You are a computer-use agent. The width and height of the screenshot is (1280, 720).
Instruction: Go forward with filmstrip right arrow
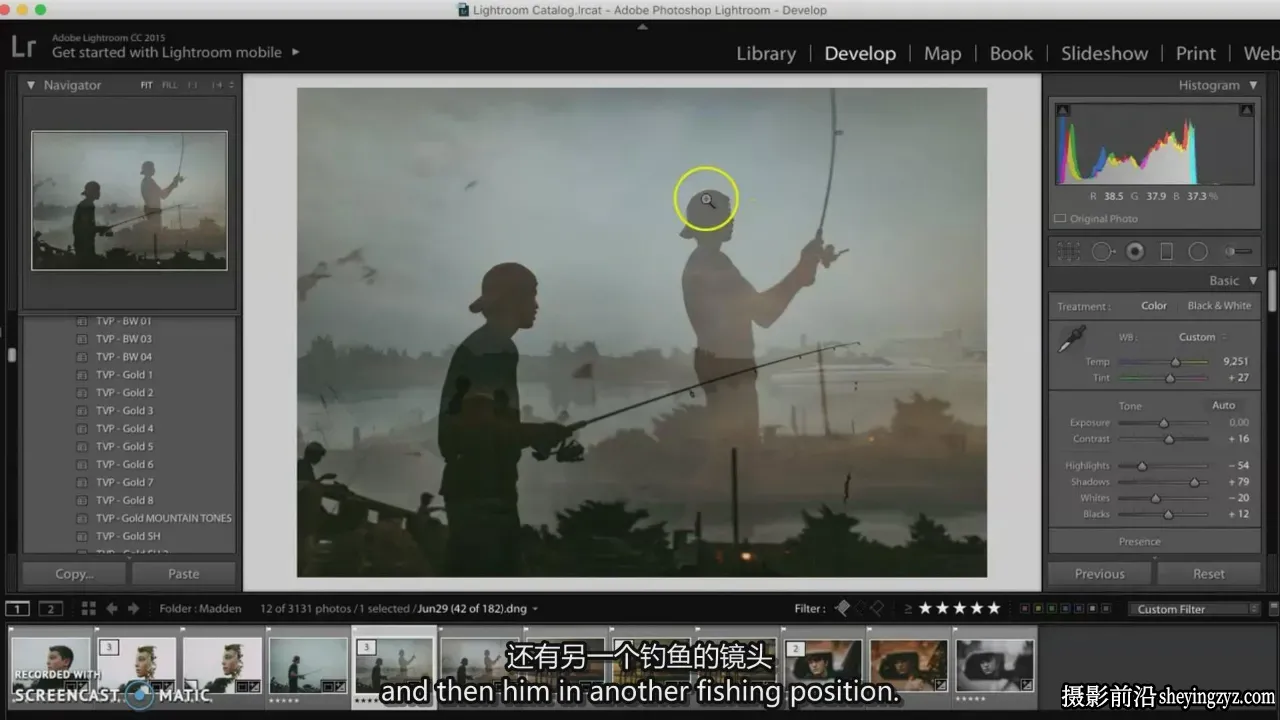133,608
